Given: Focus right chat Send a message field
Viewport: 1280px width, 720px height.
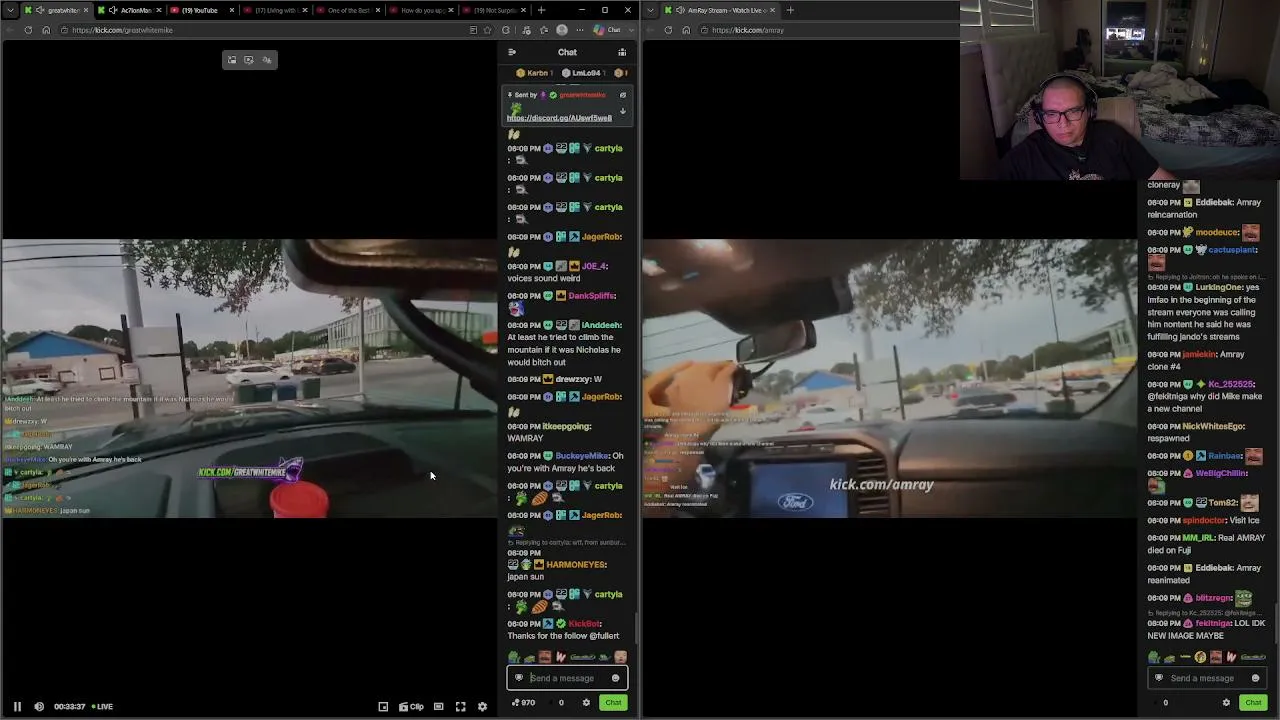Looking at the screenshot, I should pyautogui.click(x=1207, y=678).
